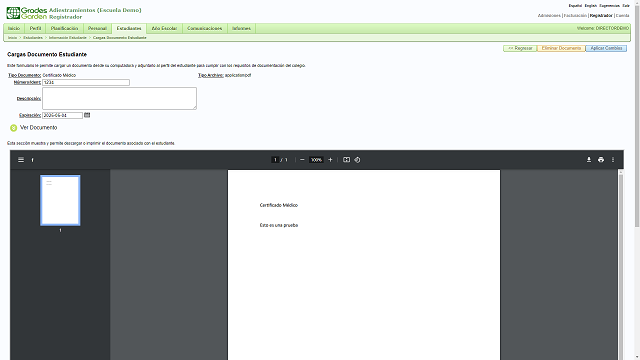This screenshot has width=640, height=360.
Task: Click the Tipo Documento label
Action: coord(24,75)
